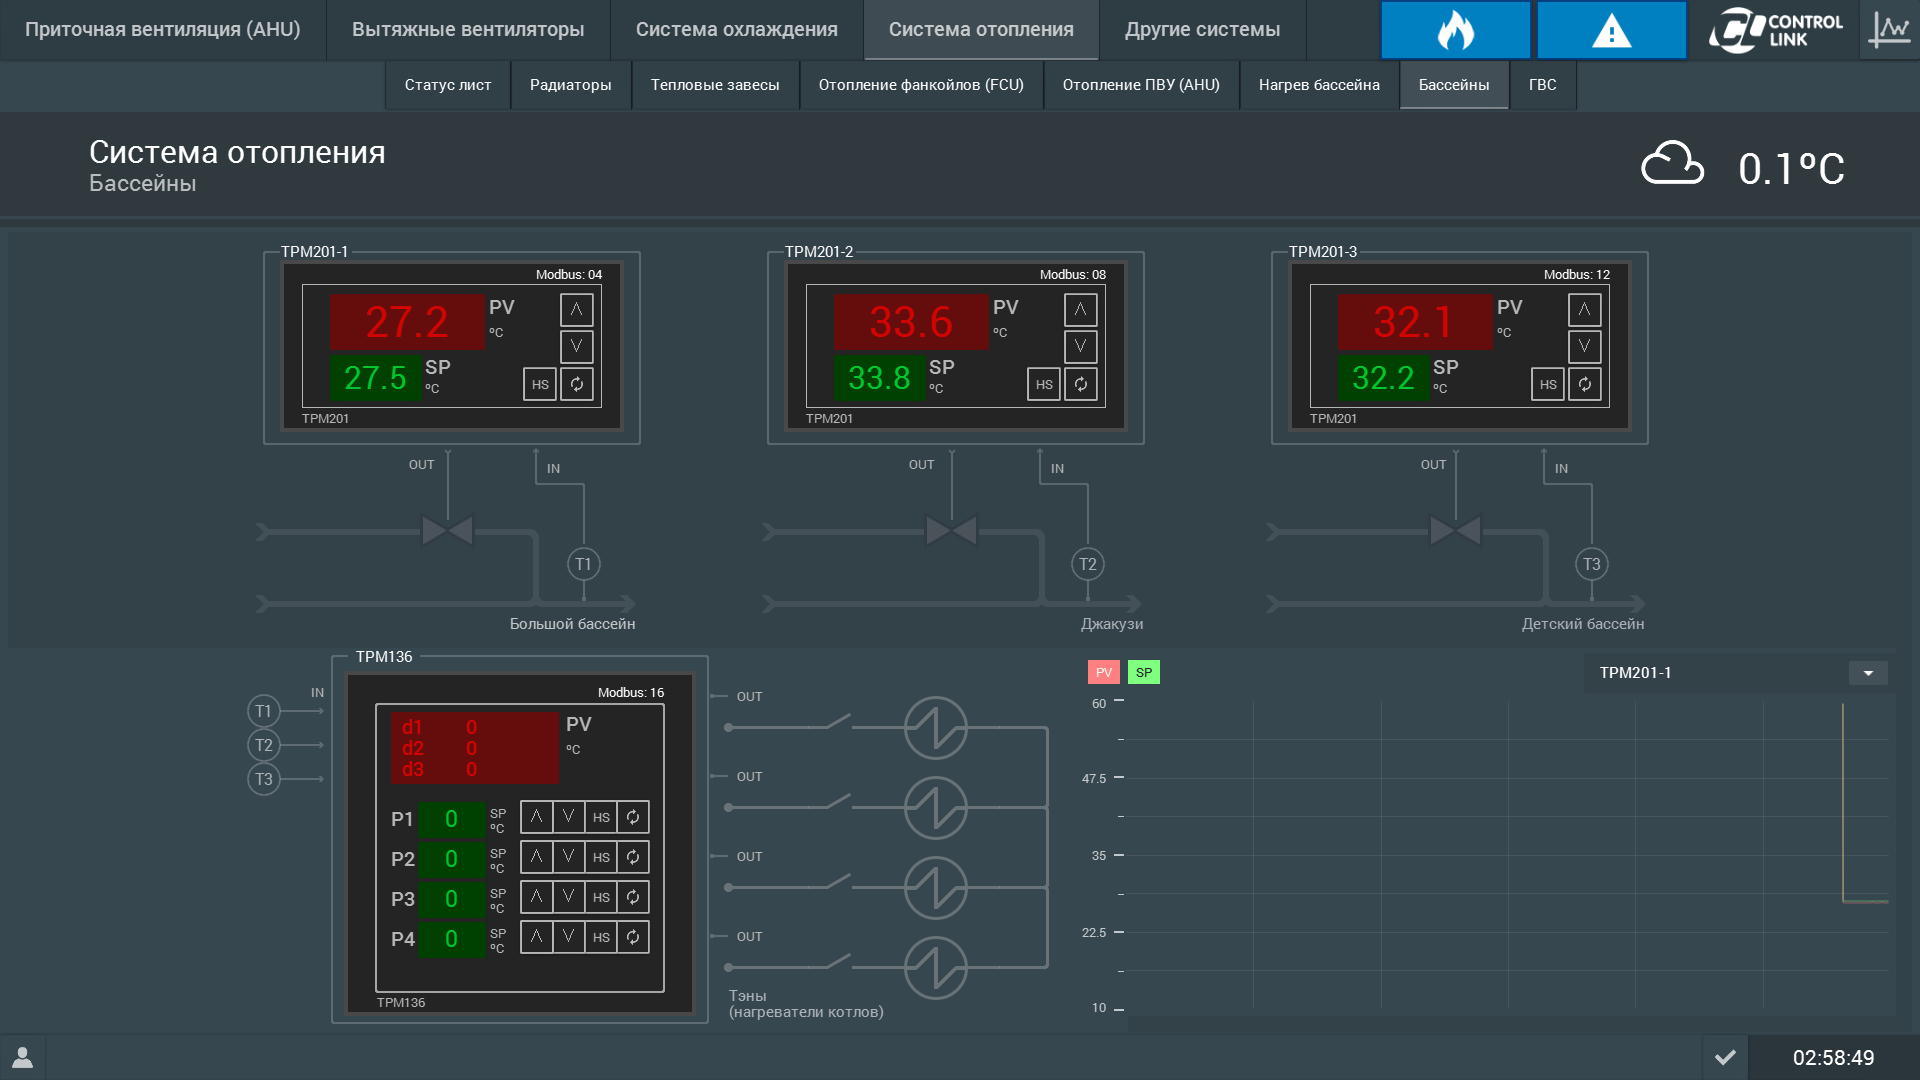The image size is (1920, 1080).
Task: Open the trends chart icon
Action: [x=1889, y=30]
